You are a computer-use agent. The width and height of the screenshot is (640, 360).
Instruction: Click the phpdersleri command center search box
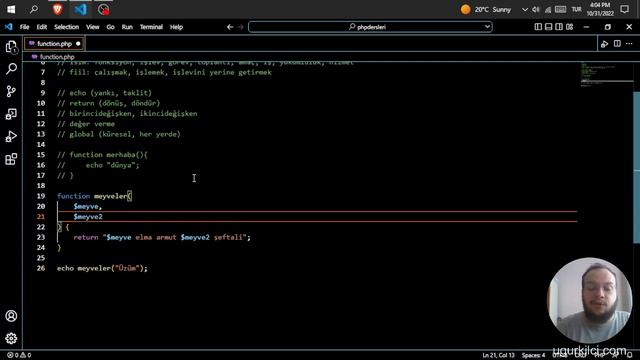tap(370, 27)
